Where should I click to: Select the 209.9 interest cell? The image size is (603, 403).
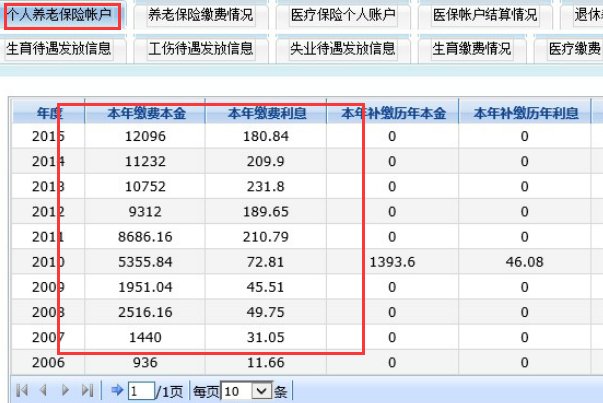pyautogui.click(x=266, y=161)
